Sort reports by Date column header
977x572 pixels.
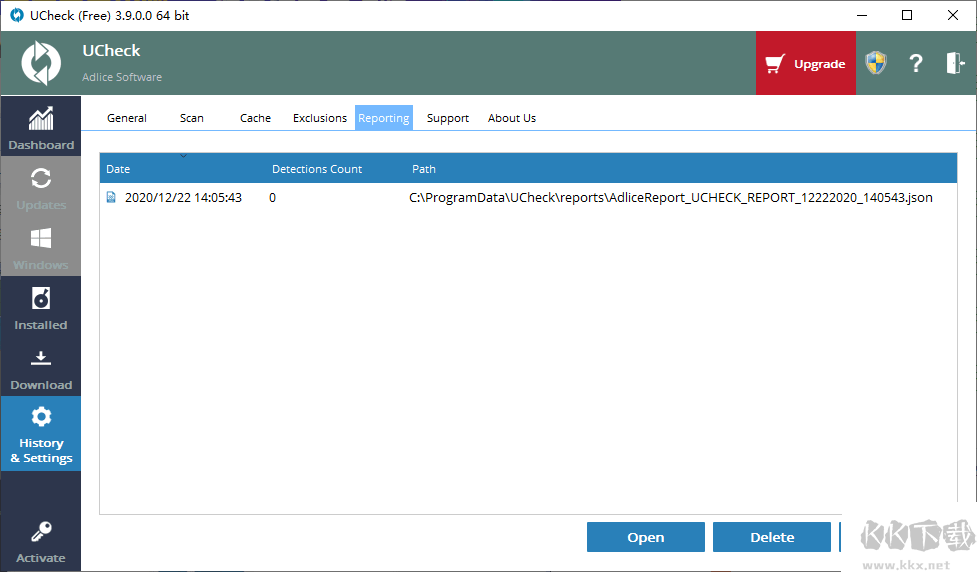click(118, 169)
